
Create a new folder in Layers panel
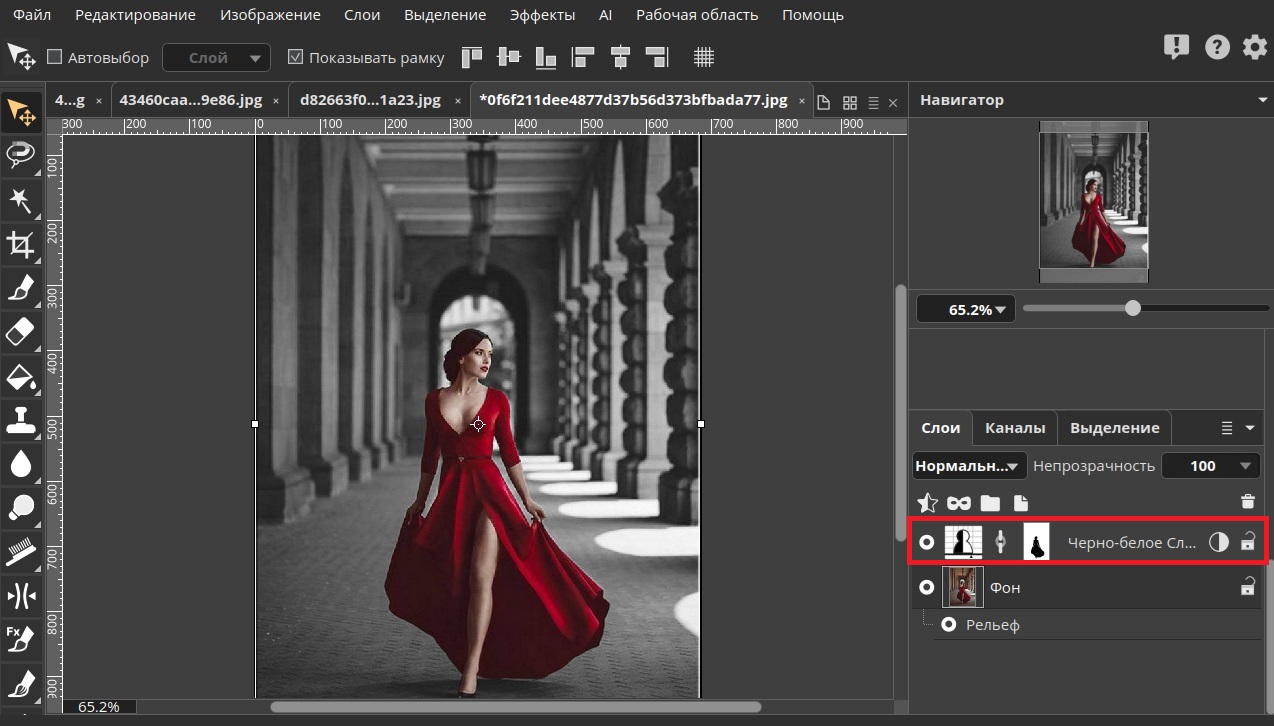click(990, 503)
